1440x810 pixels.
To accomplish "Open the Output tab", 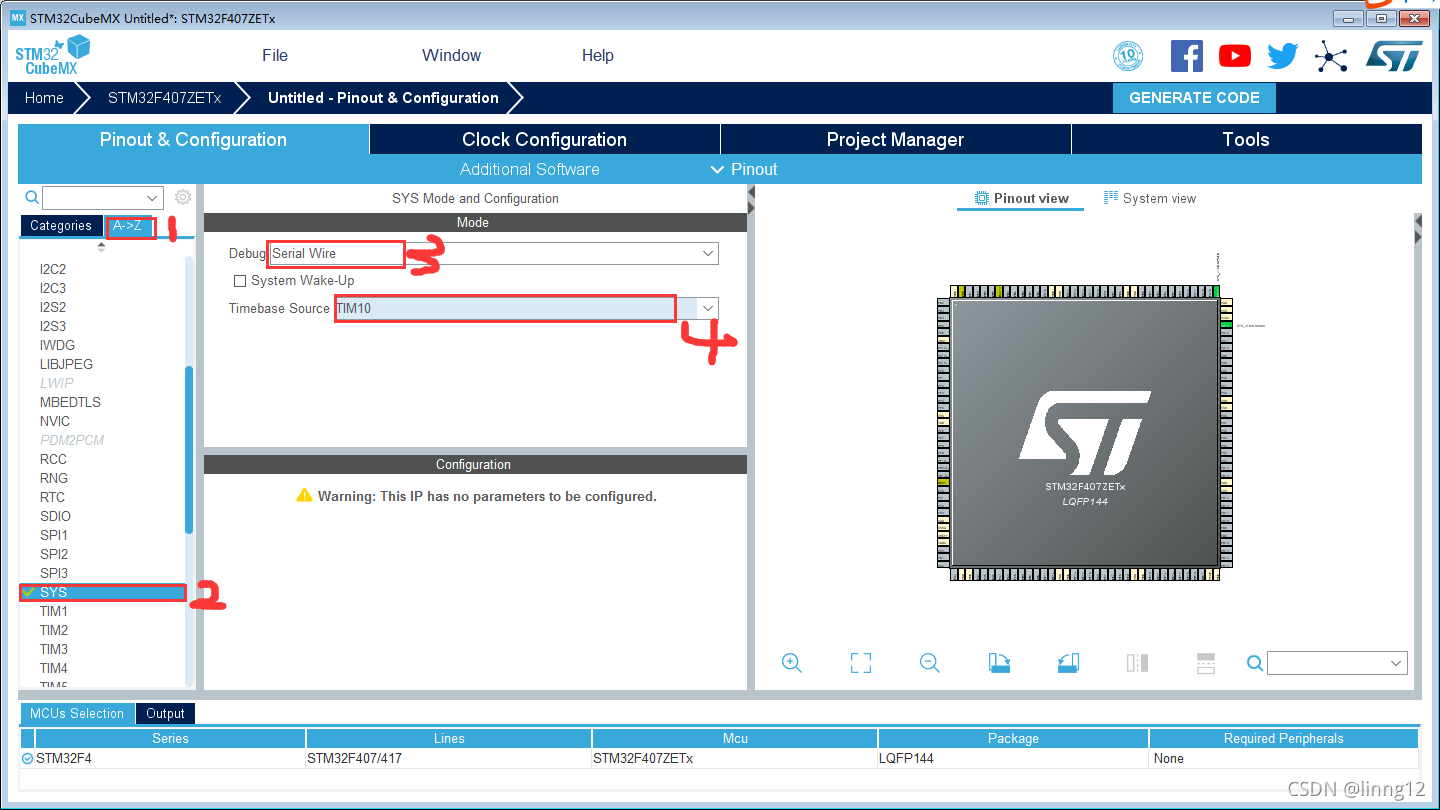I will point(165,713).
